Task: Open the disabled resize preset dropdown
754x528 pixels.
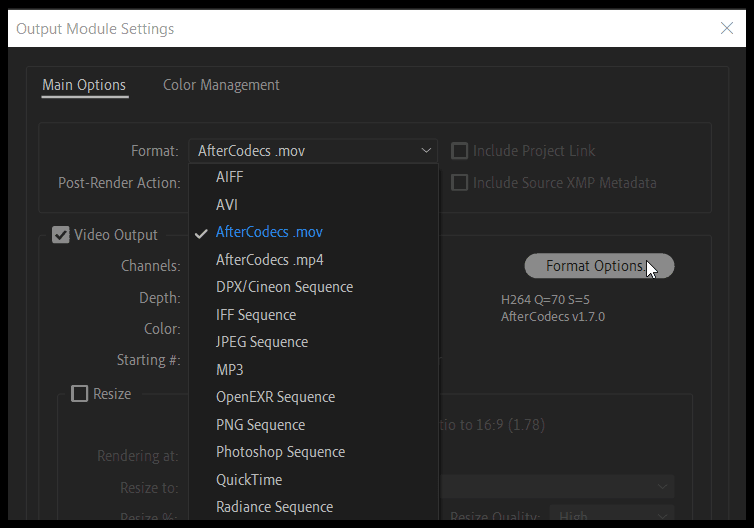Action: (556, 487)
